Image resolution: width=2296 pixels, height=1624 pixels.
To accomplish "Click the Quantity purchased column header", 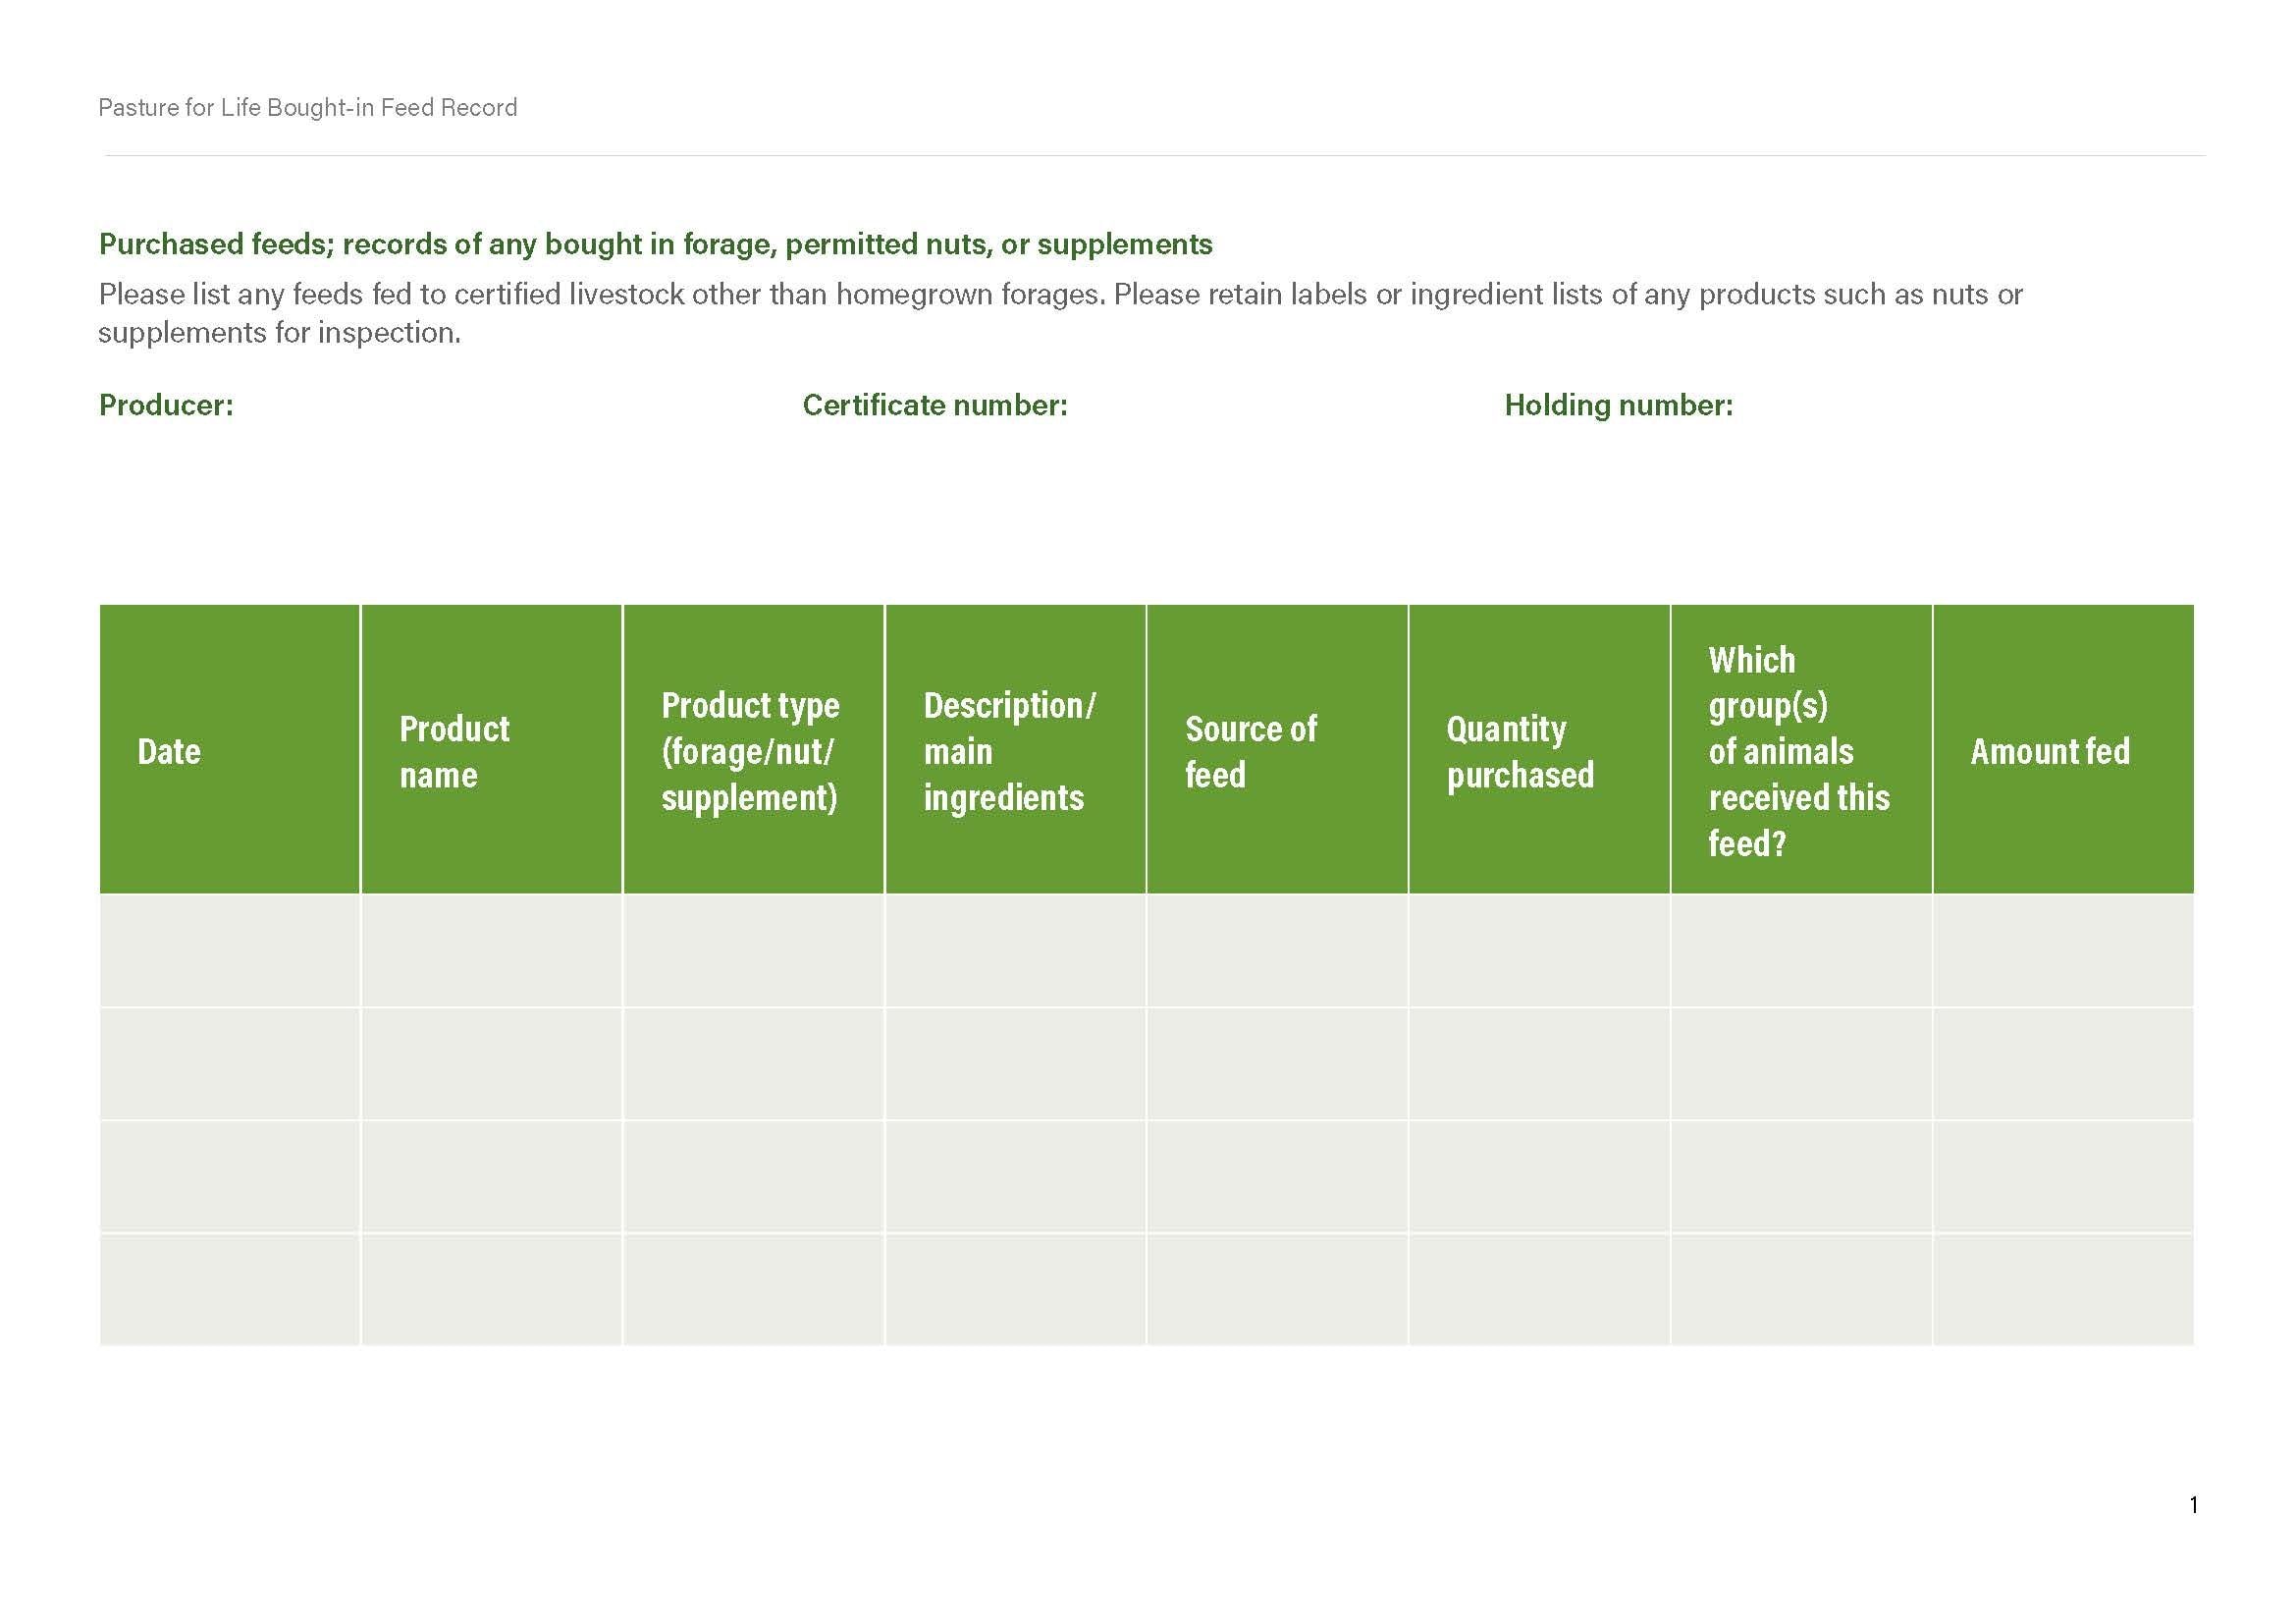I will pyautogui.click(x=1519, y=751).
